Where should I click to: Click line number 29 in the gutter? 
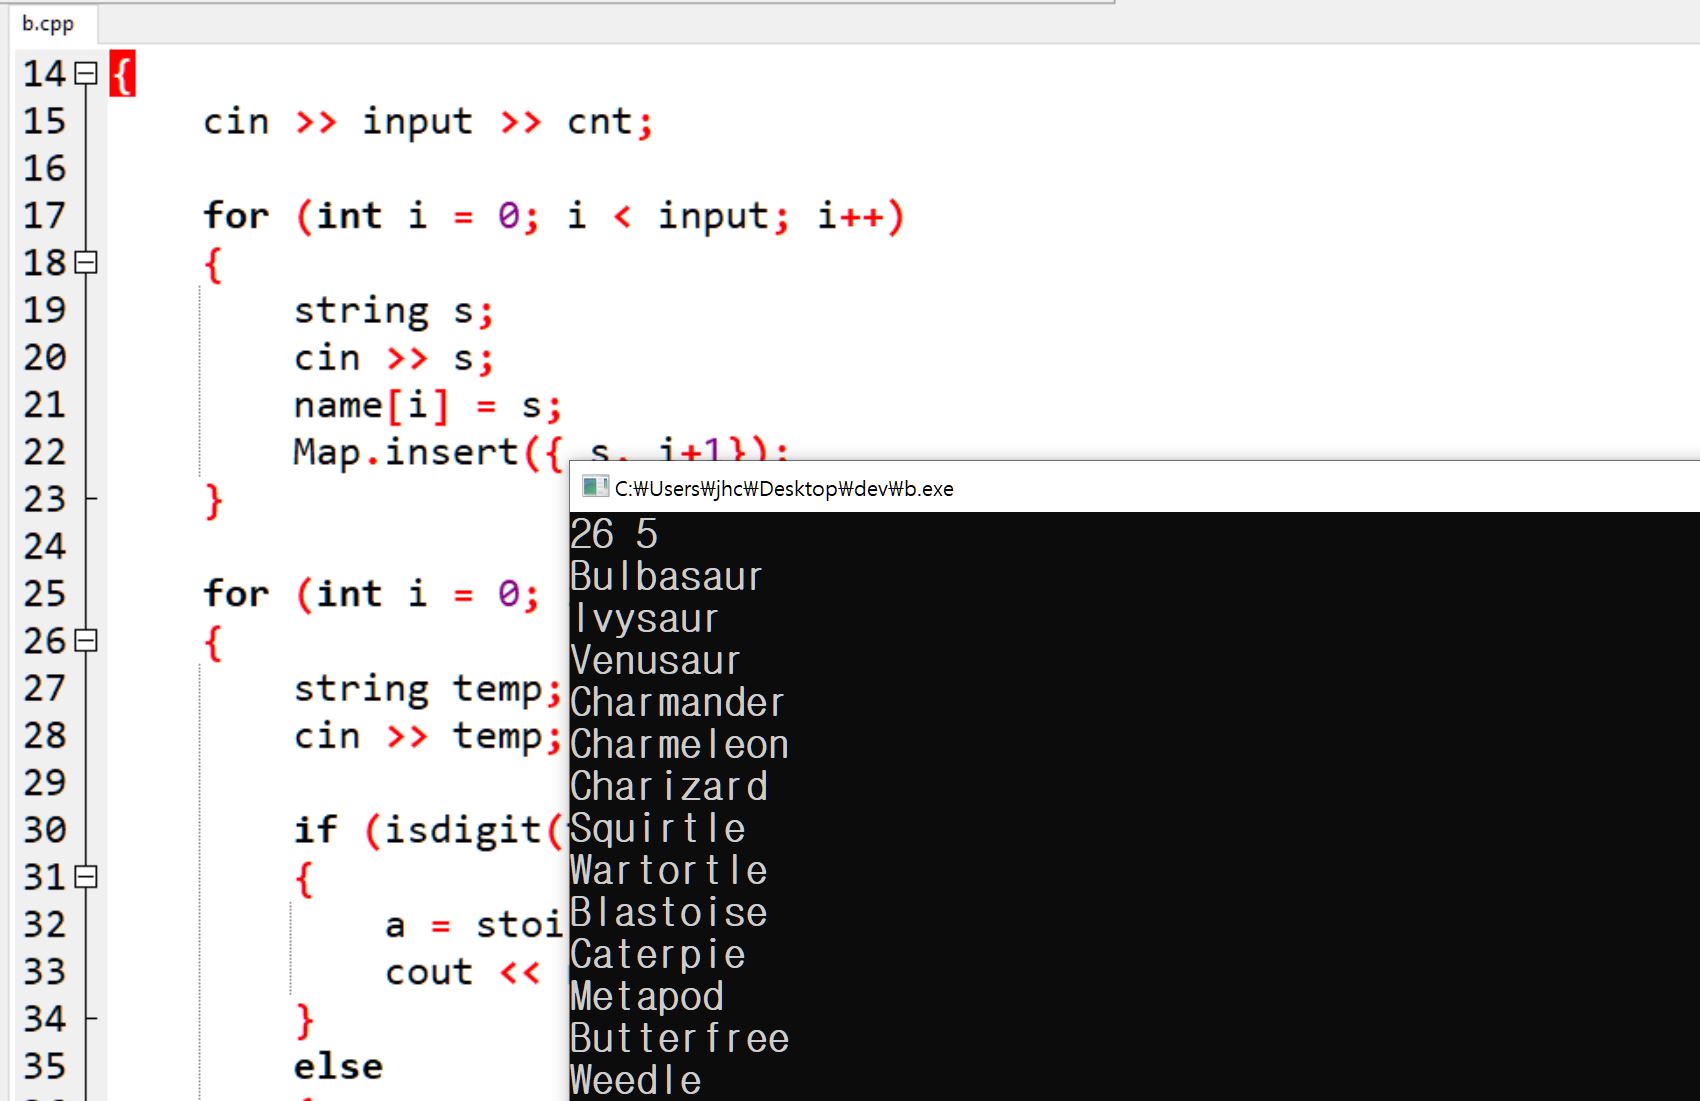pos(45,783)
